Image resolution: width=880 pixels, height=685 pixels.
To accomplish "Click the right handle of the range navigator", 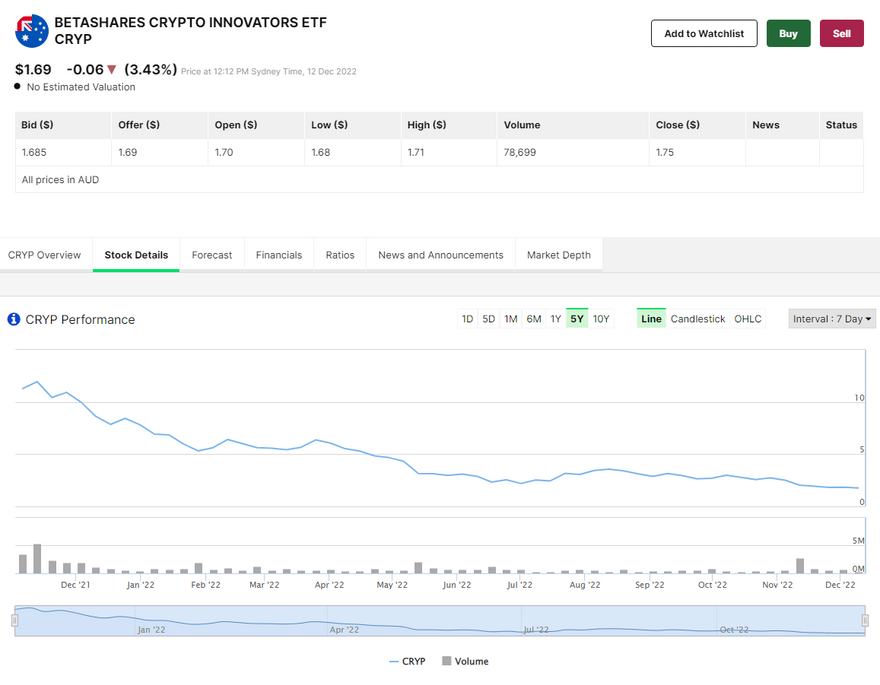I will click(865, 620).
